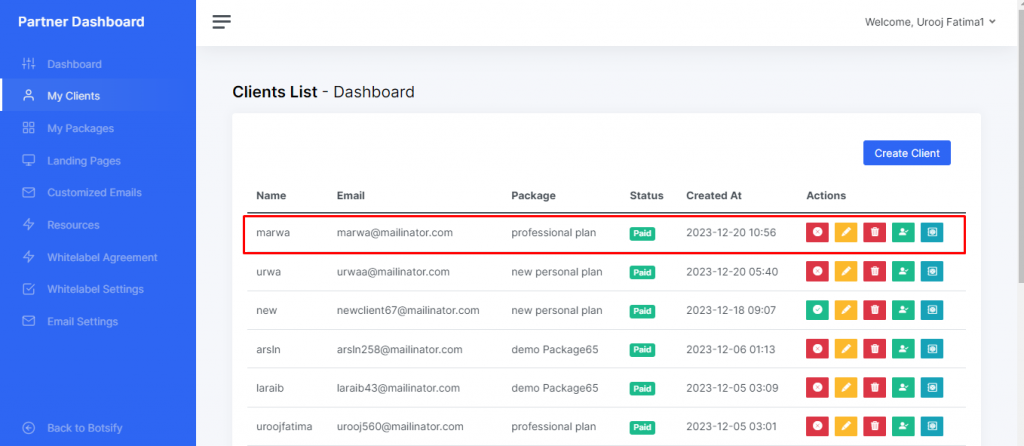This screenshot has height=446, width=1024.
Task: Open Resources in the sidebar
Action: click(x=73, y=225)
